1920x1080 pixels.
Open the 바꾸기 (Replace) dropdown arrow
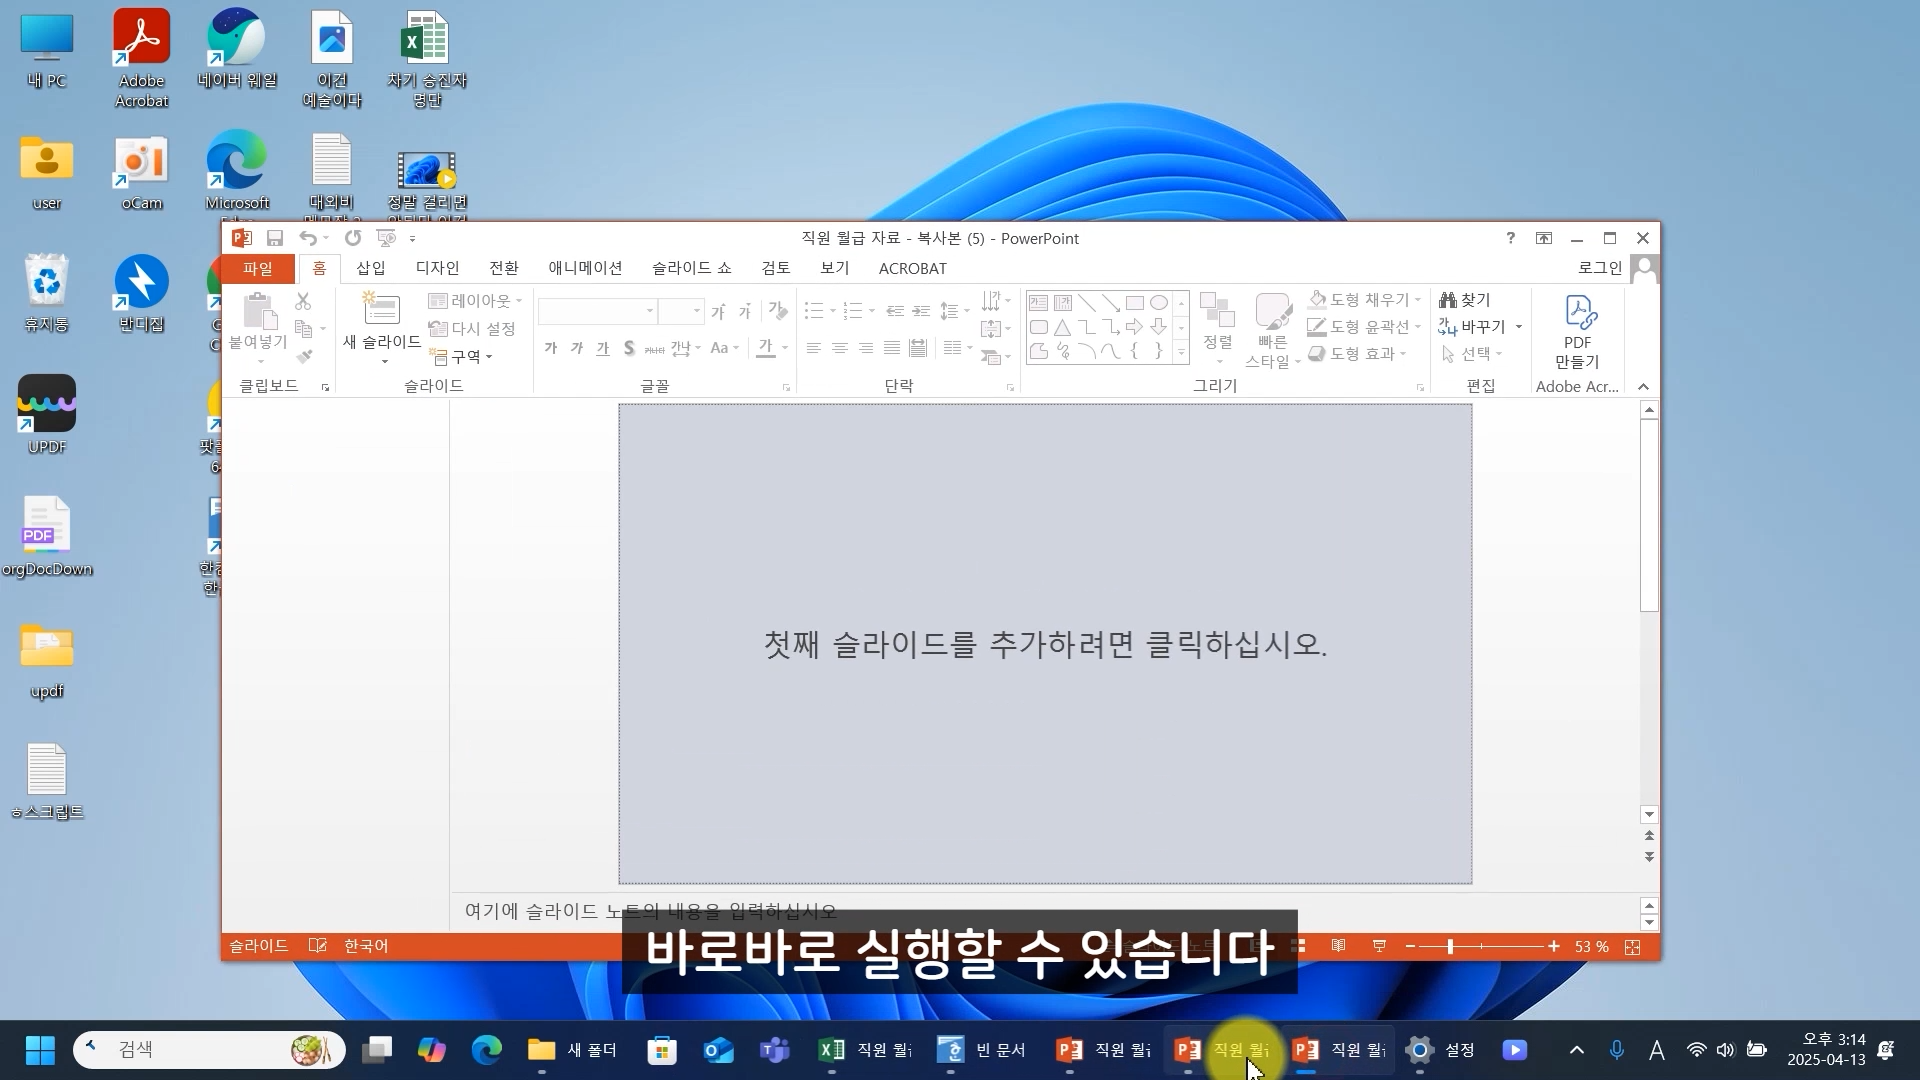pos(1518,327)
